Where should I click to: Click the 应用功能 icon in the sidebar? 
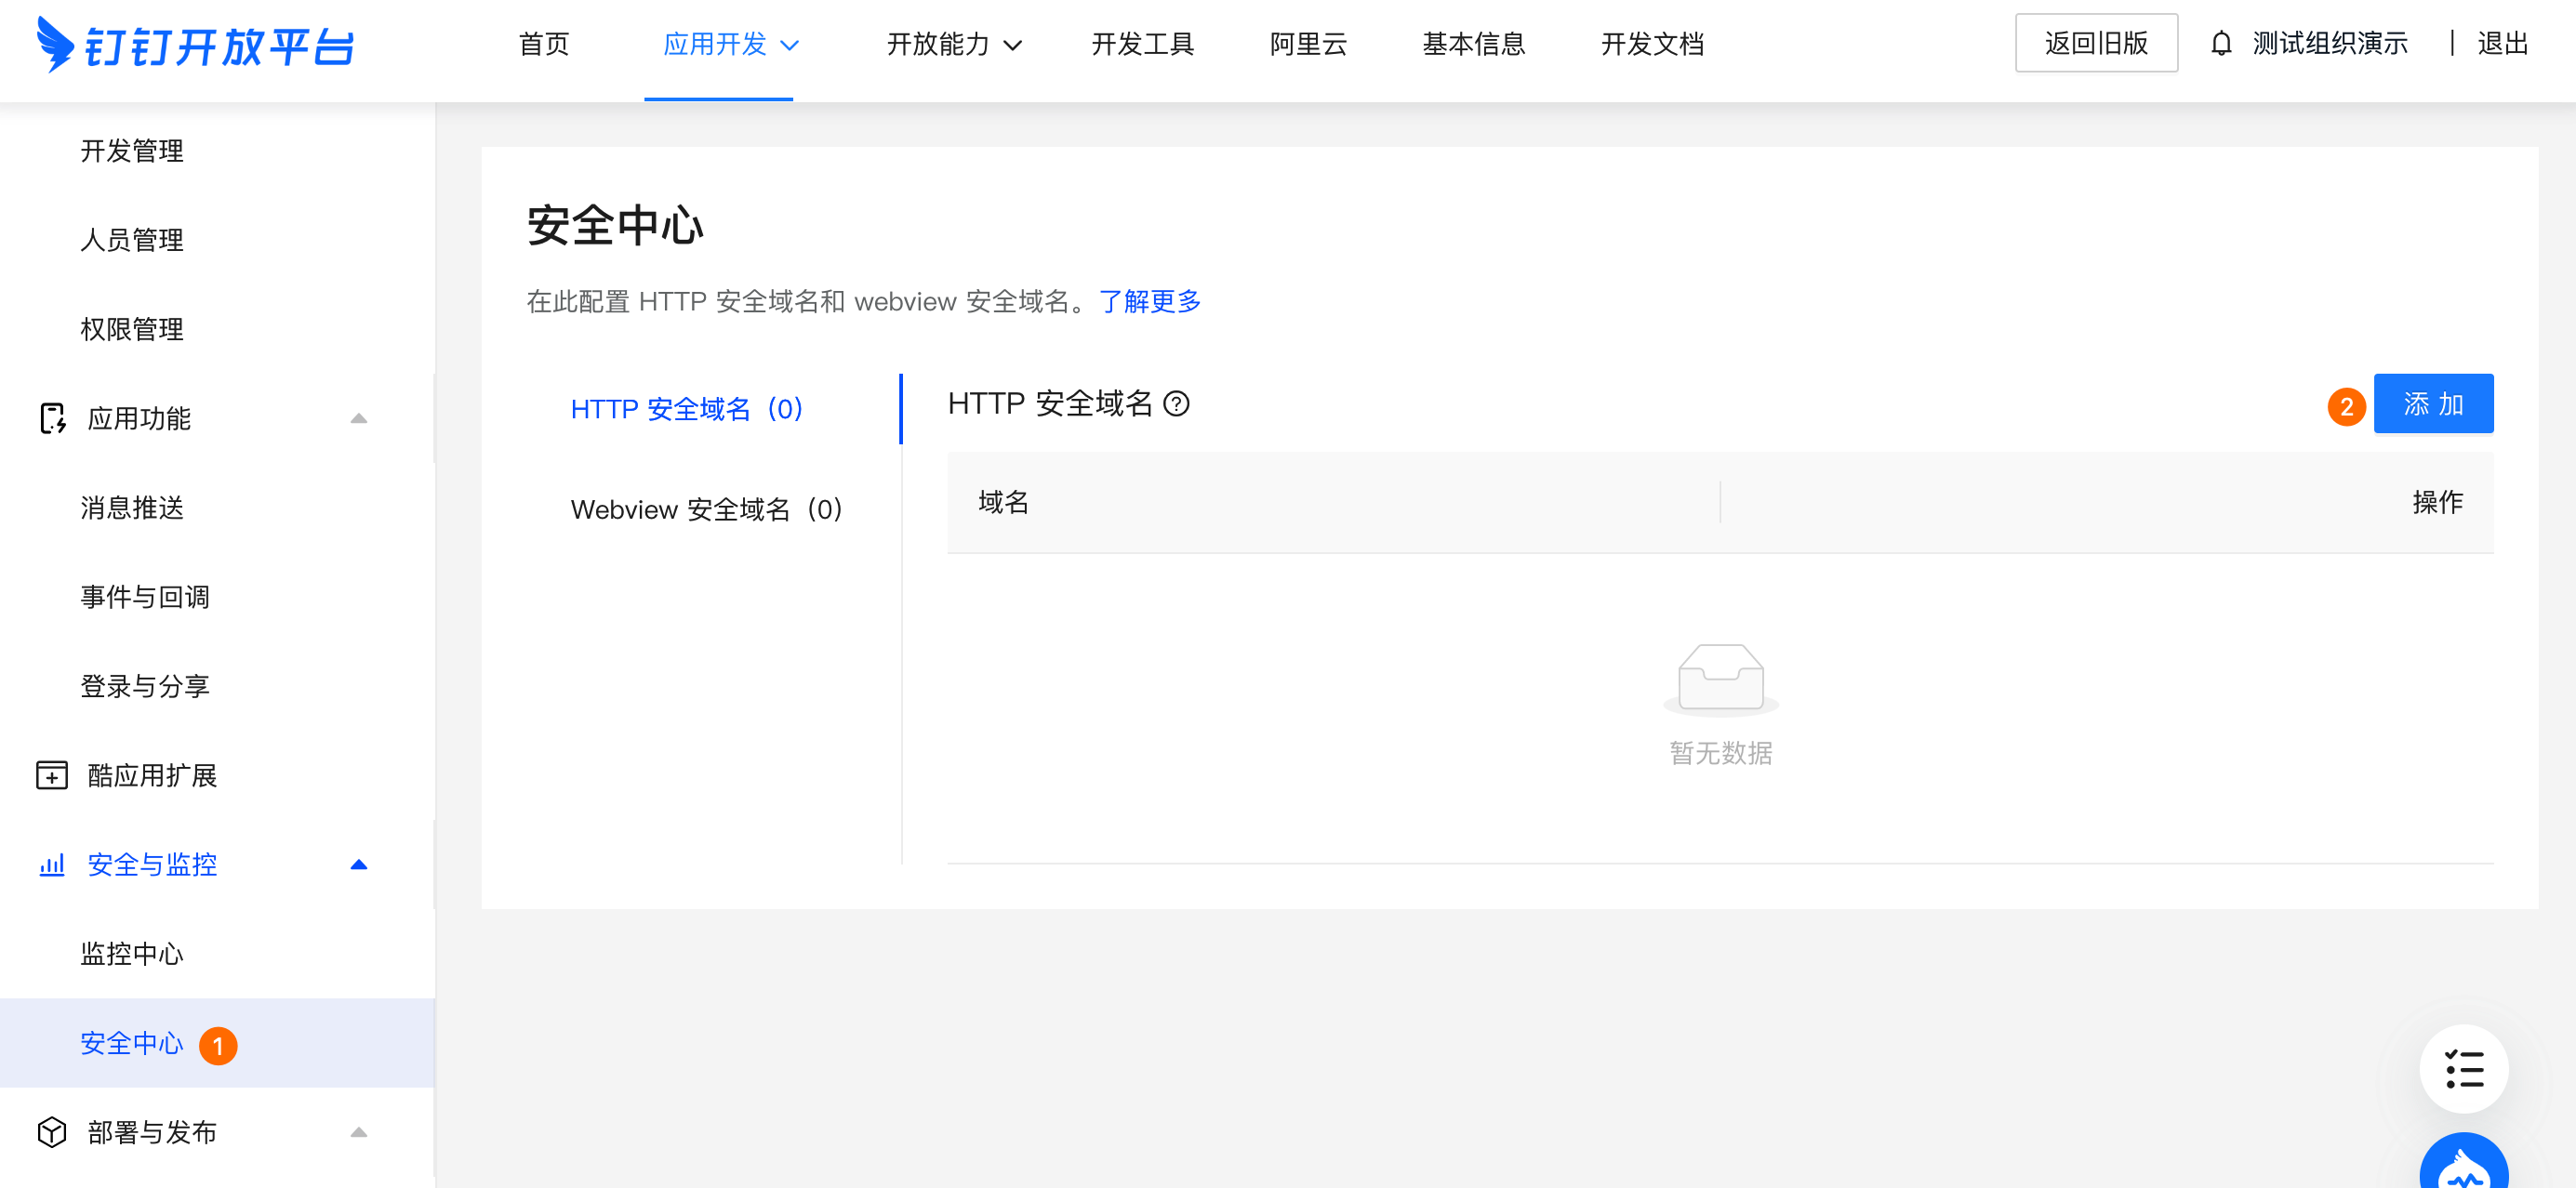point(52,418)
